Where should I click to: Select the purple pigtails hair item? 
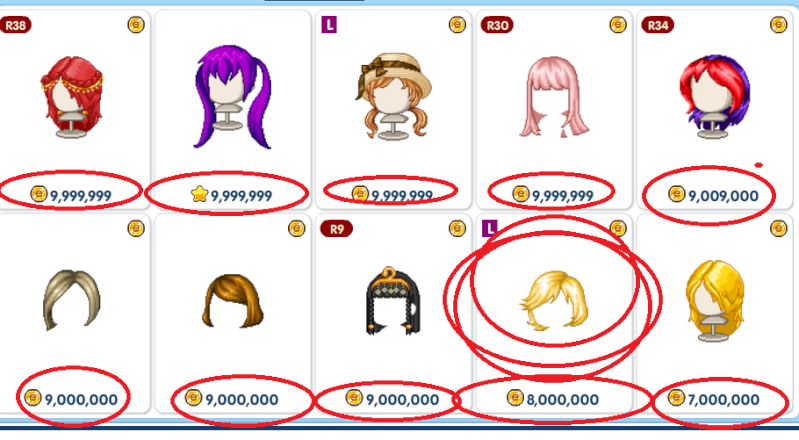pyautogui.click(x=233, y=97)
